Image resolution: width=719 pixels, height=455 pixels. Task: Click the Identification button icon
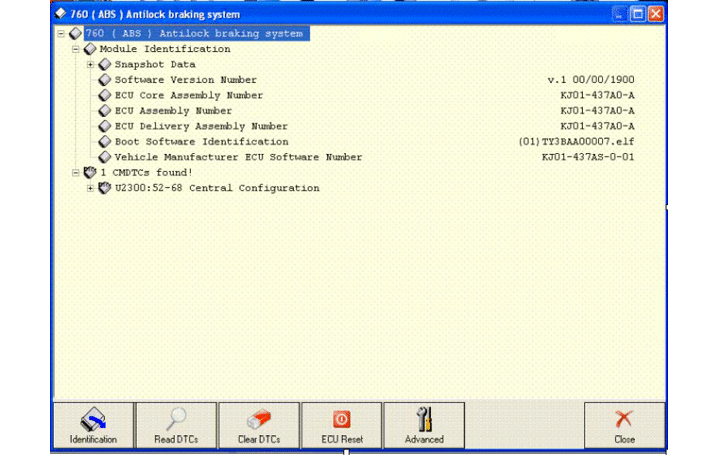click(93, 419)
